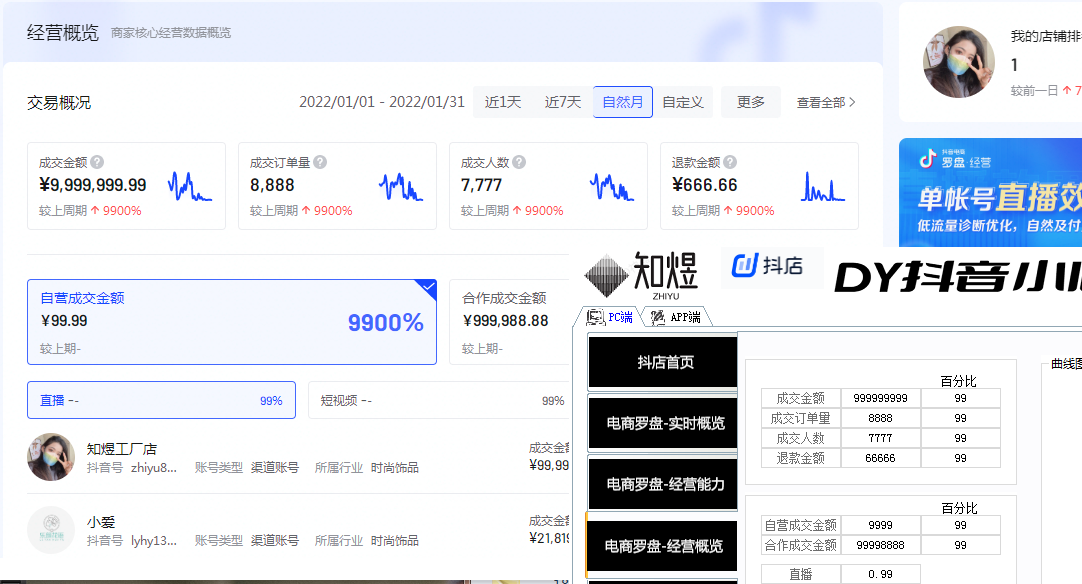Click the computer icon on the PC端 tab
The width and height of the screenshot is (1082, 584).
(x=595, y=315)
